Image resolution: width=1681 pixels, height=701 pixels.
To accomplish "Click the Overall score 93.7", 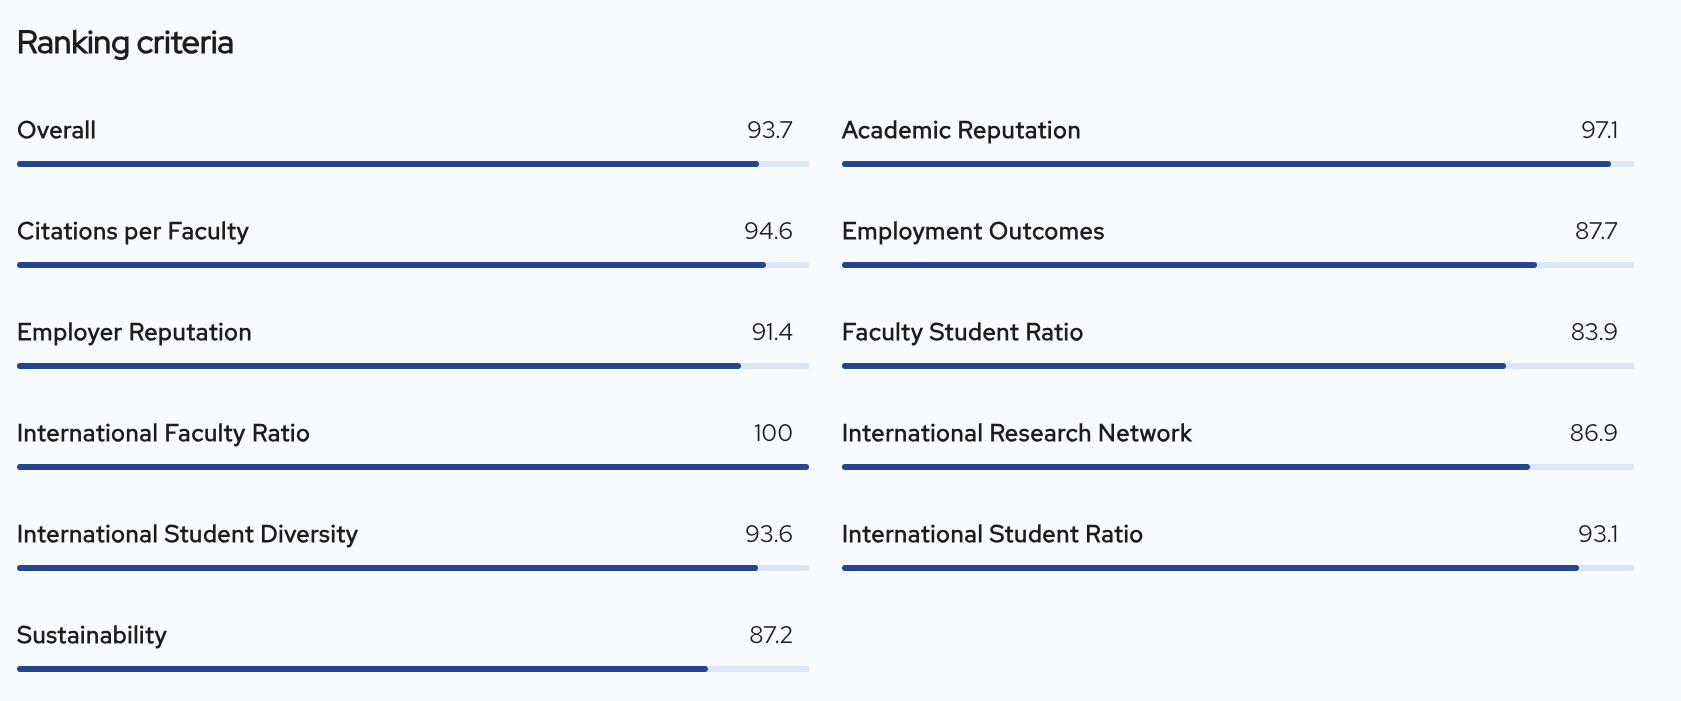I will pos(770,130).
